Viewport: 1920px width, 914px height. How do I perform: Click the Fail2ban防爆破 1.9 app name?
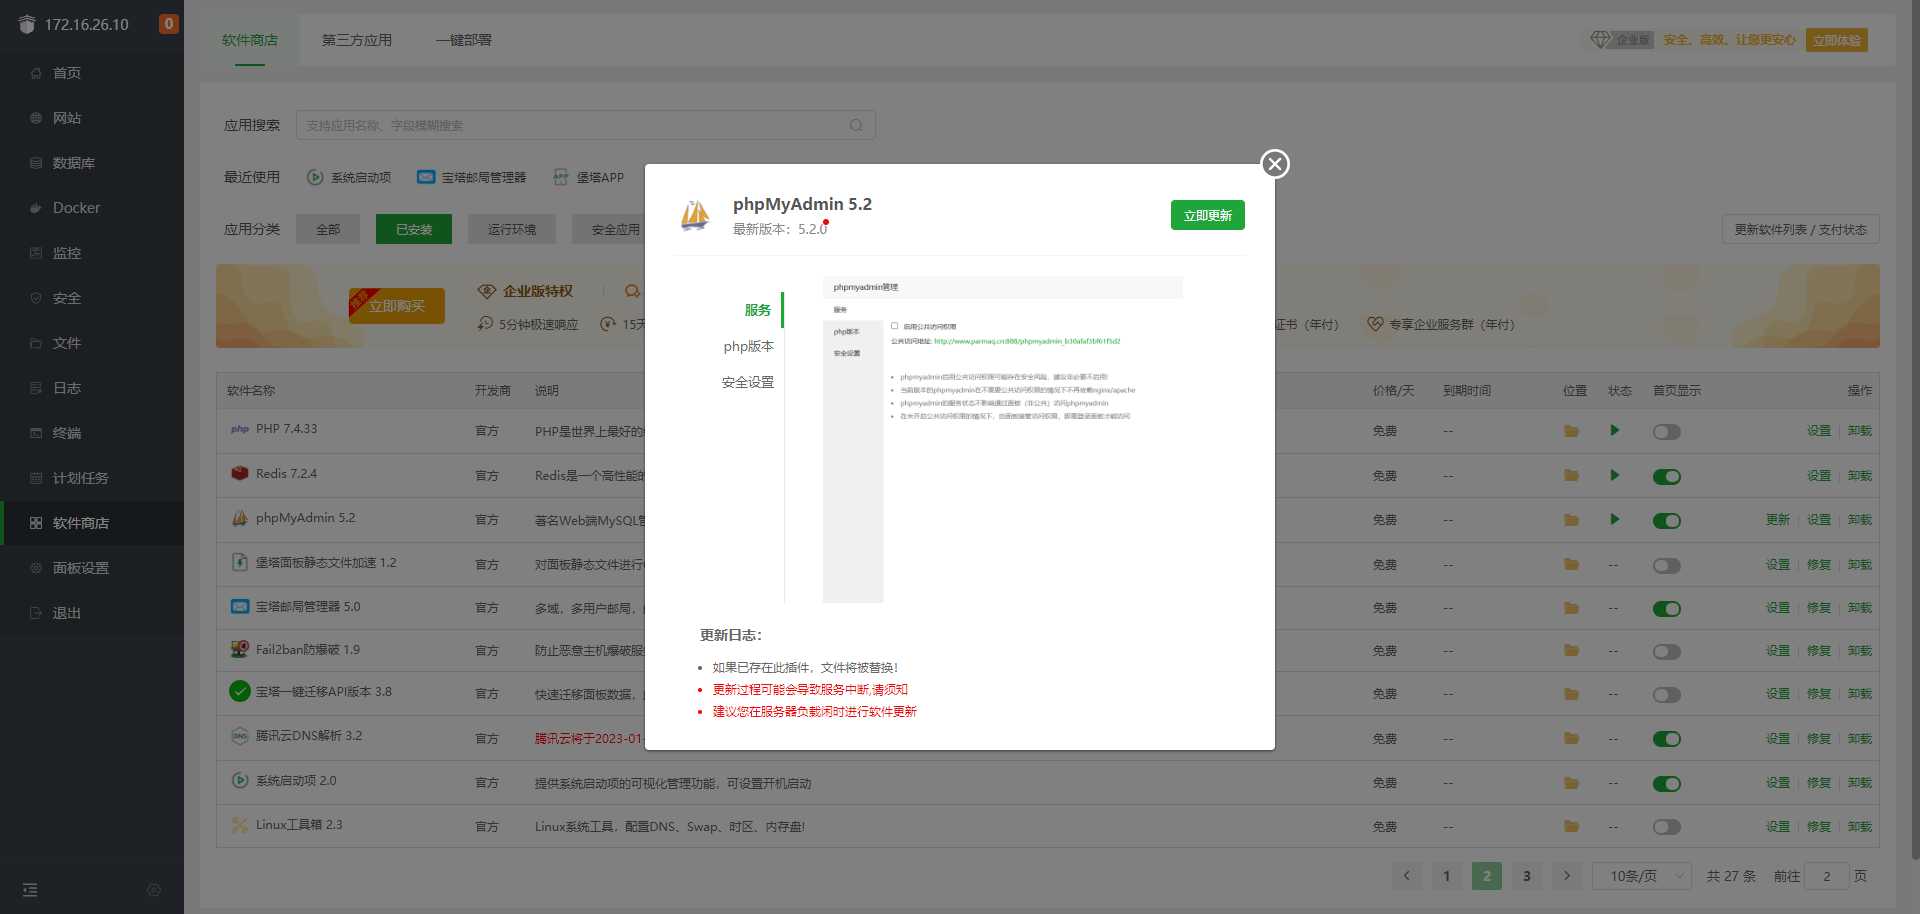click(308, 650)
